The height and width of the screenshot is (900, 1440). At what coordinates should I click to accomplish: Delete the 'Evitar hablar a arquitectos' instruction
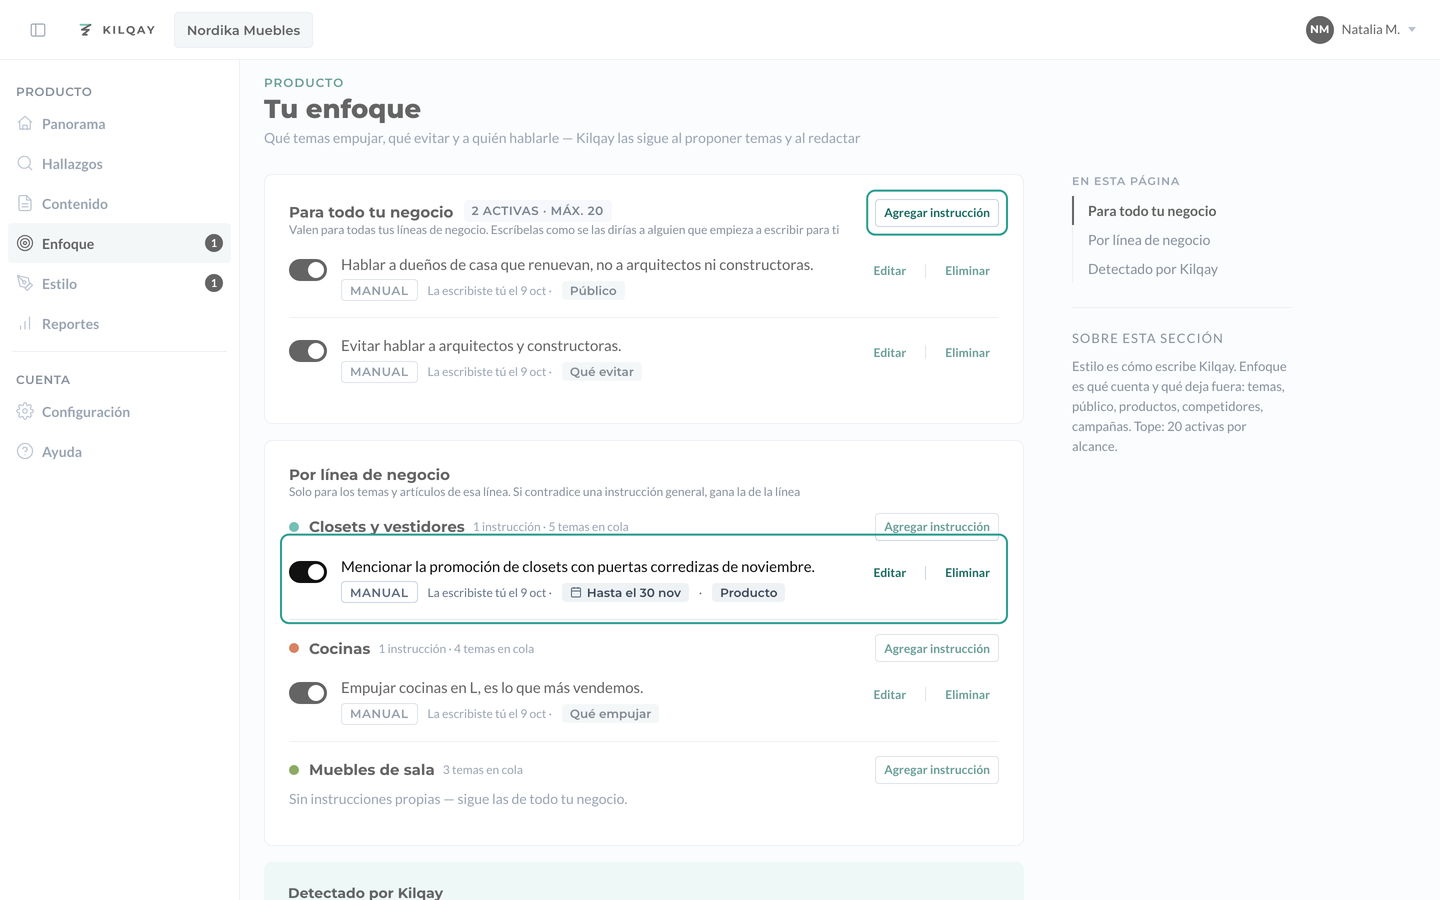(967, 353)
